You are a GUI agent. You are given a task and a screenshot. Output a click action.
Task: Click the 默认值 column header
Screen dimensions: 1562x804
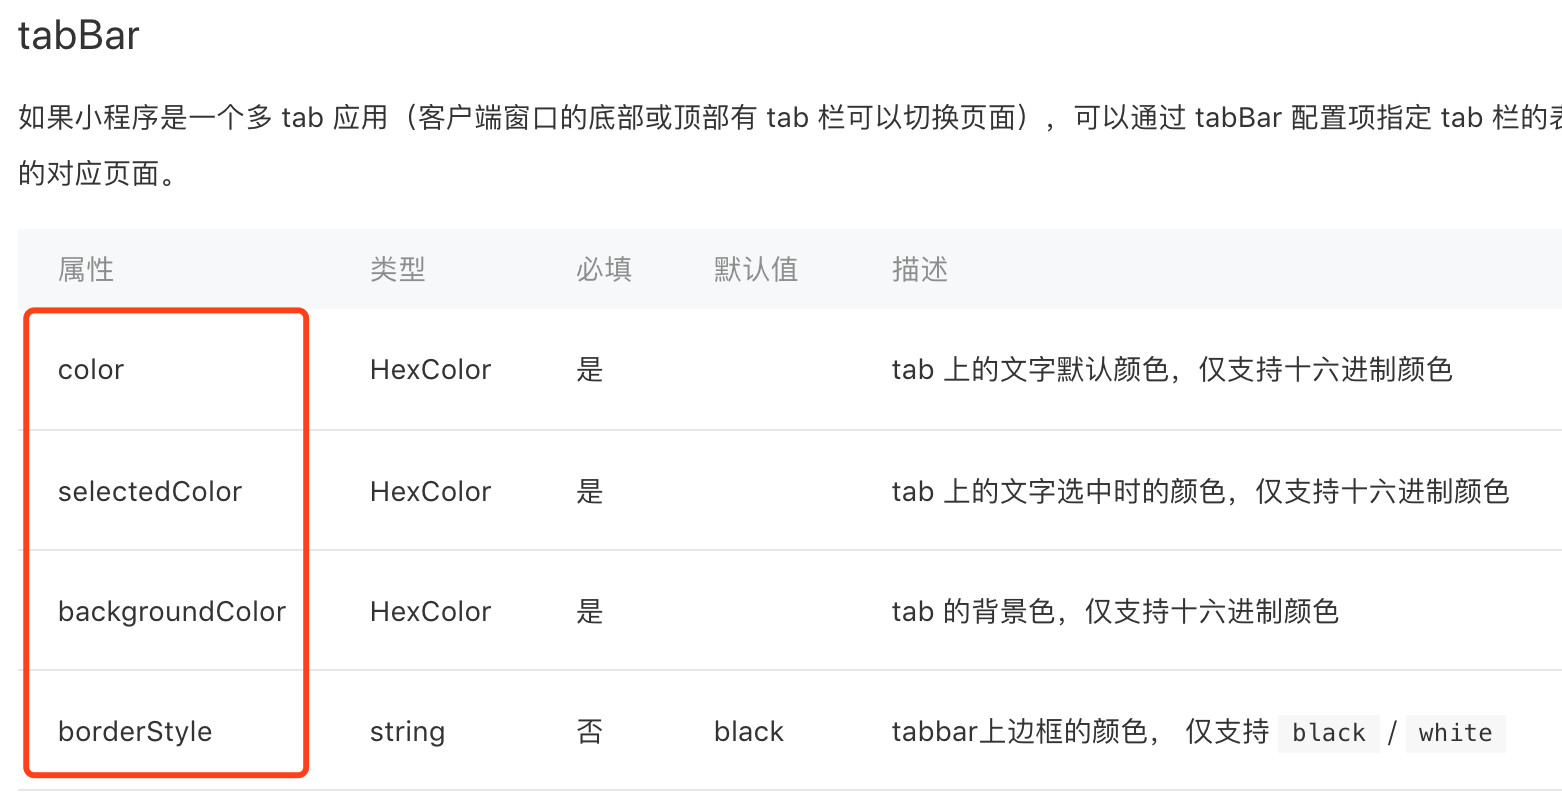pos(756,269)
